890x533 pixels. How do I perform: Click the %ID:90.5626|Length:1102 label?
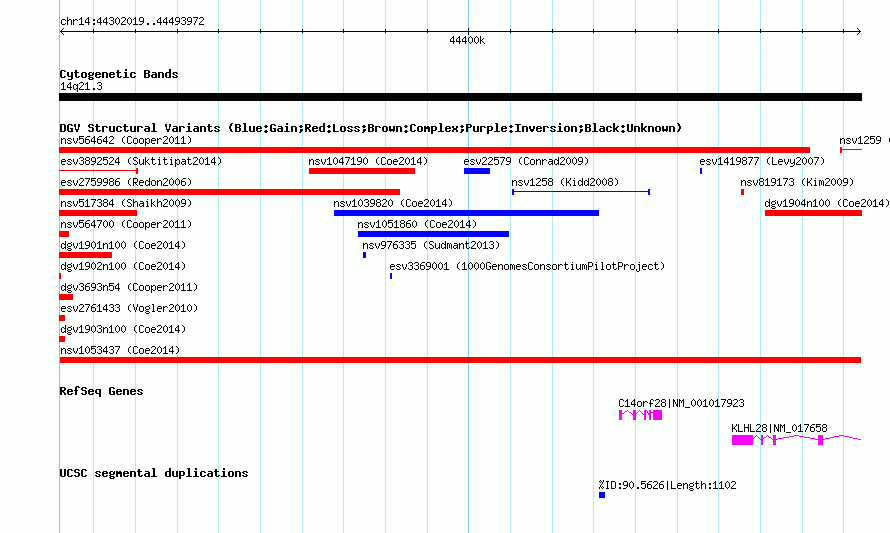[x=668, y=485]
